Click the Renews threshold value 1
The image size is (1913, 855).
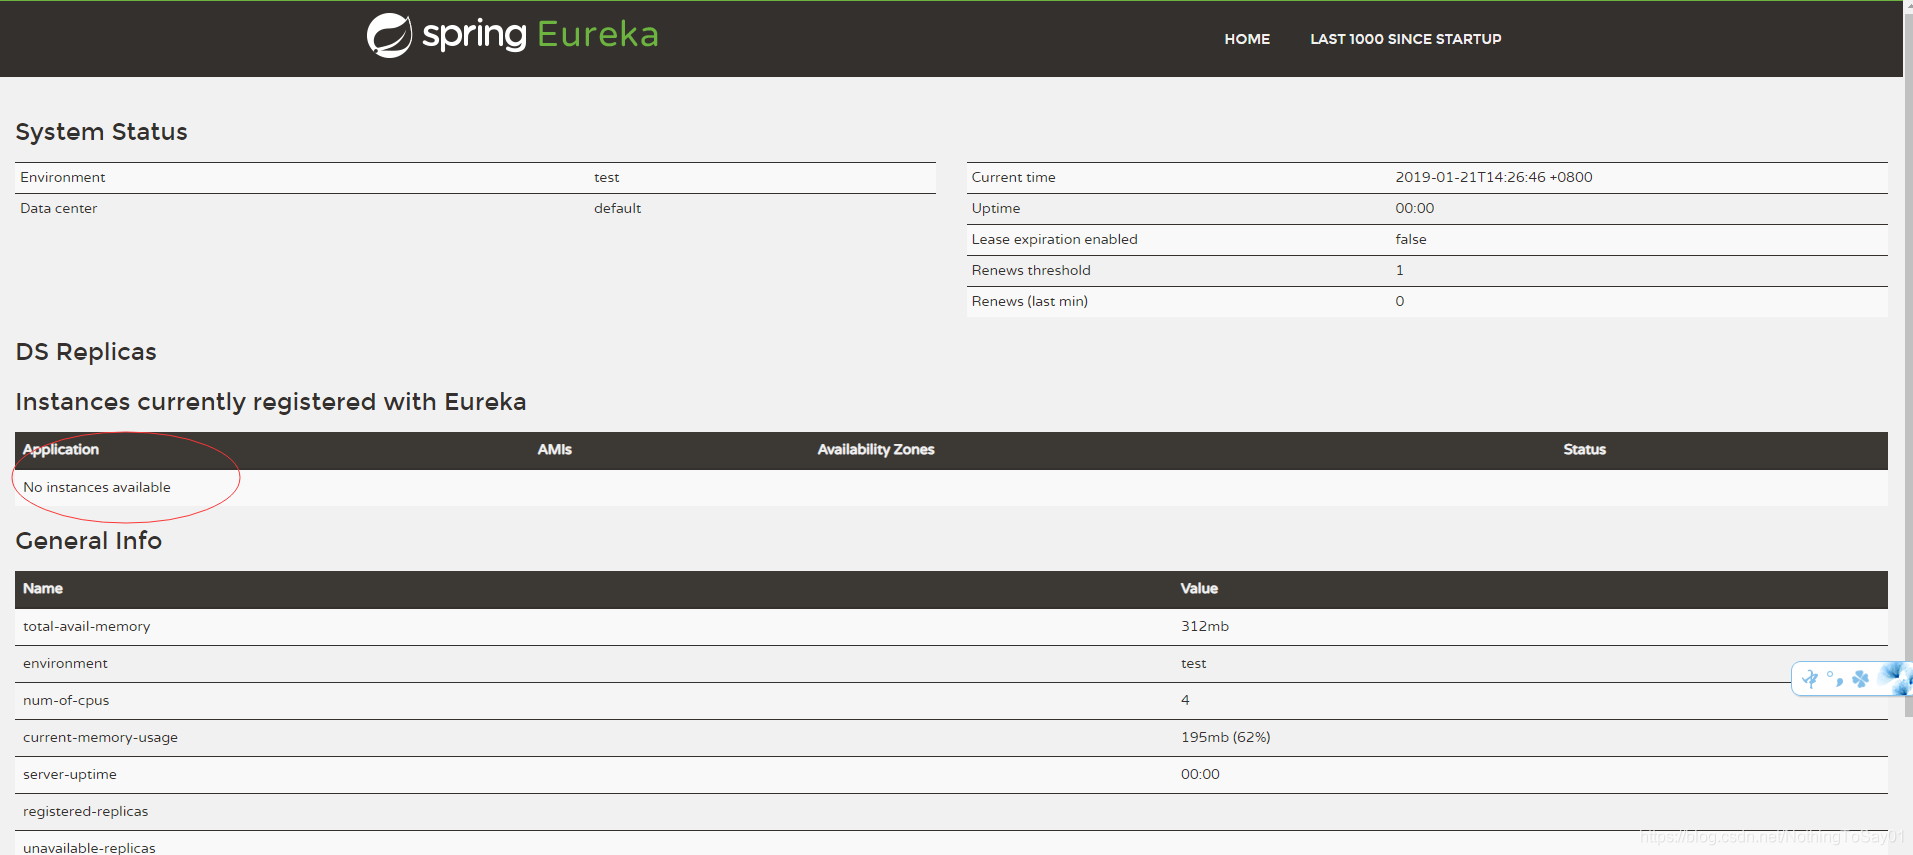pyautogui.click(x=1399, y=270)
